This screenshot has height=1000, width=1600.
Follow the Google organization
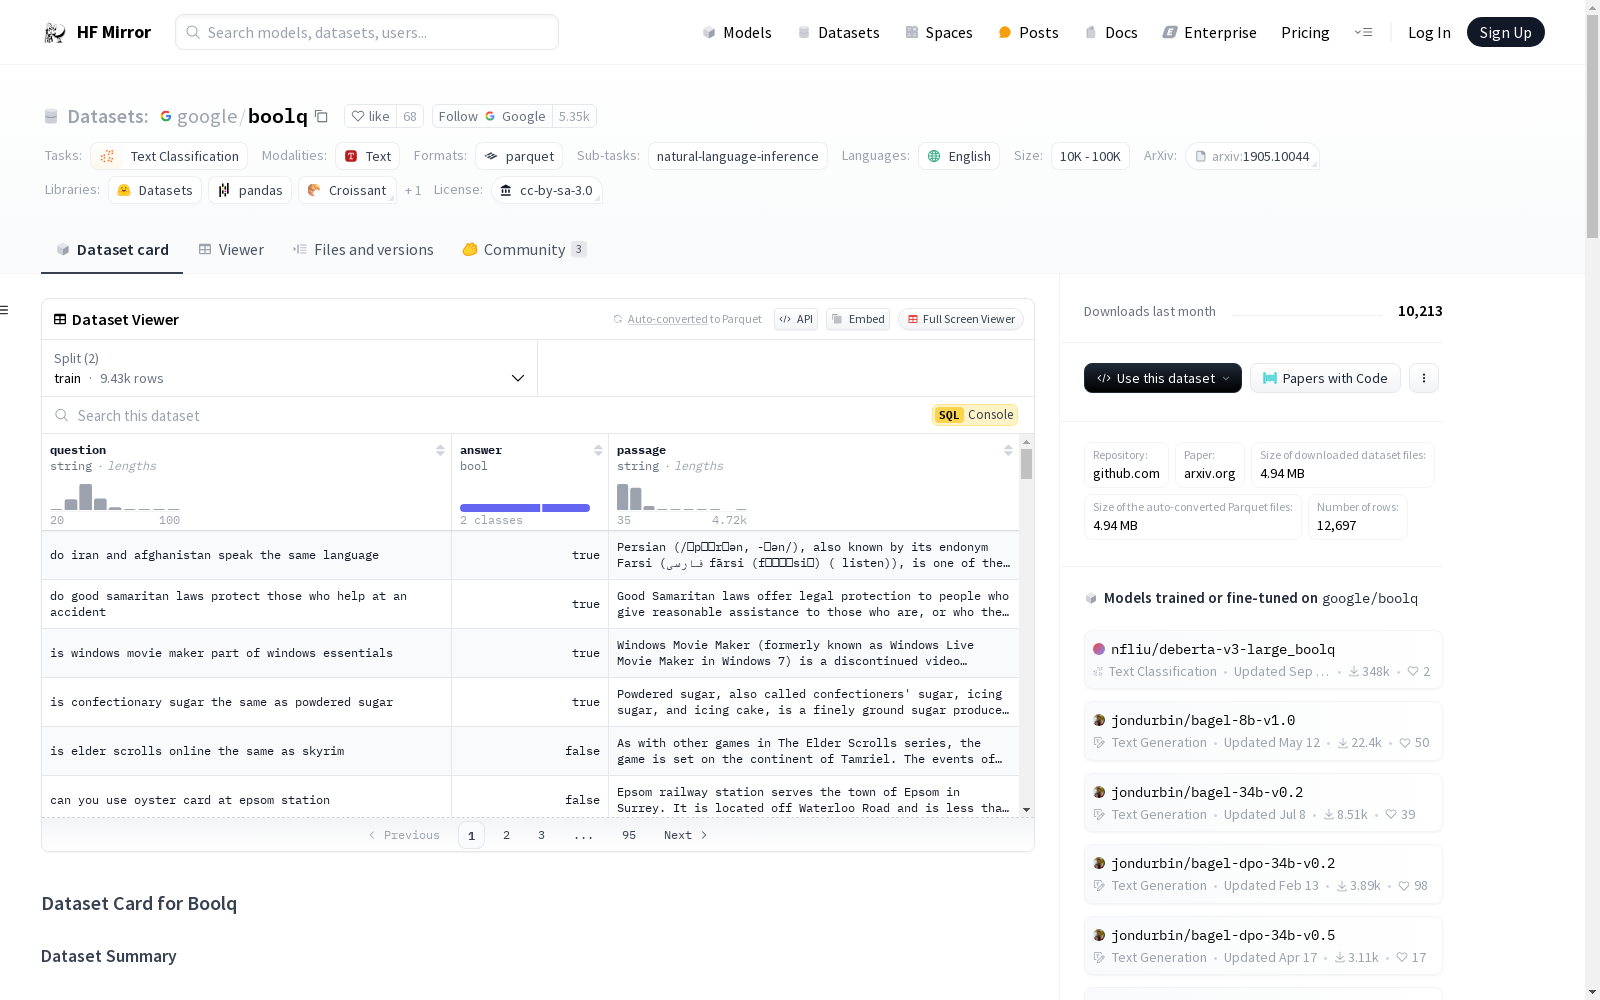click(x=492, y=116)
